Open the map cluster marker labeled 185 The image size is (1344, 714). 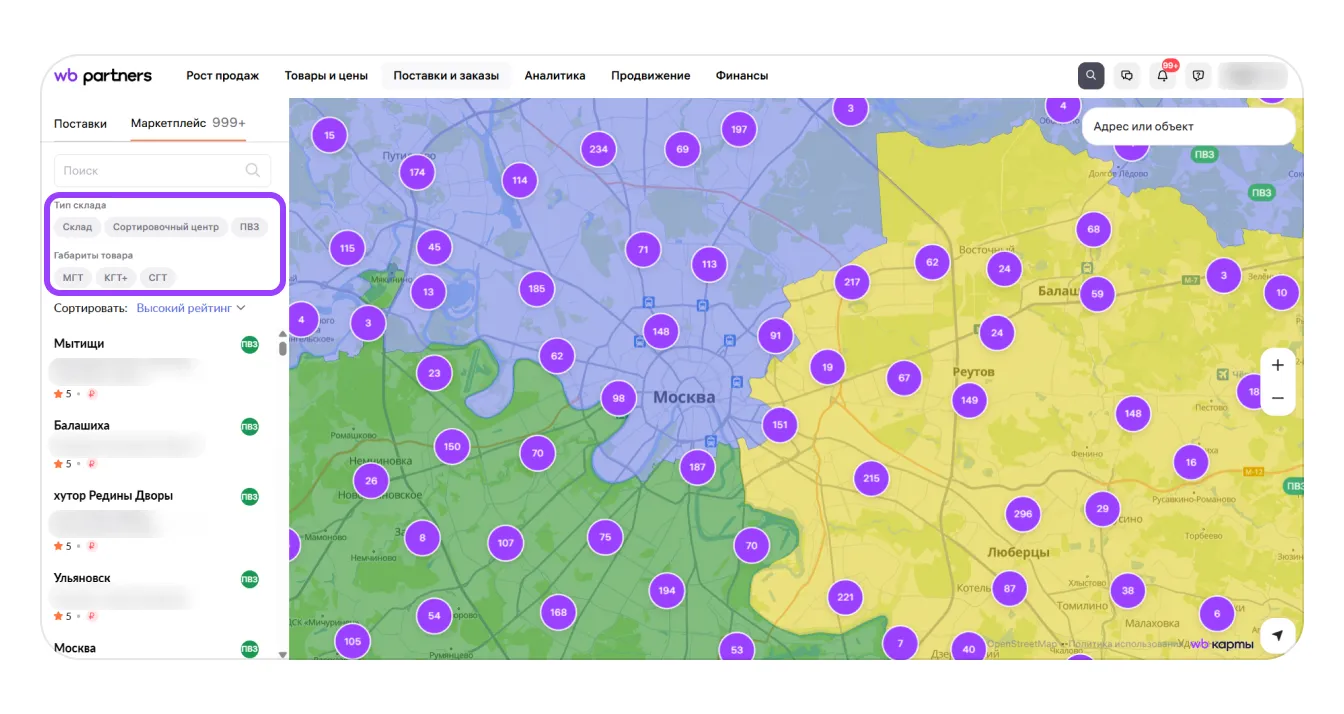tap(536, 289)
